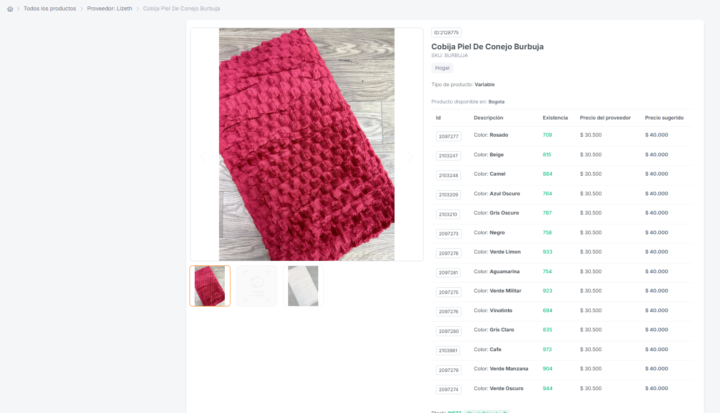The width and height of the screenshot is (720, 413).
Task: Click the Azul Oscuro variant ID chip
Action: coord(448,195)
